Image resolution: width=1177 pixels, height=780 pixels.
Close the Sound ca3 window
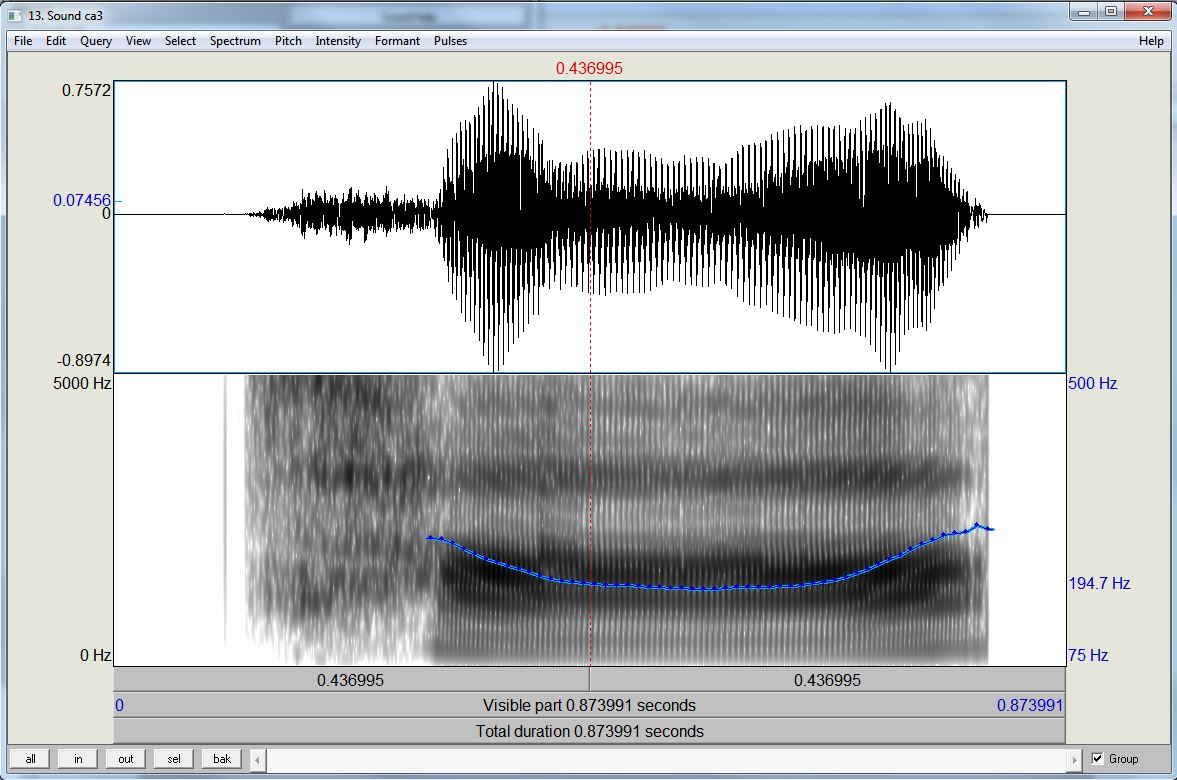(1148, 12)
